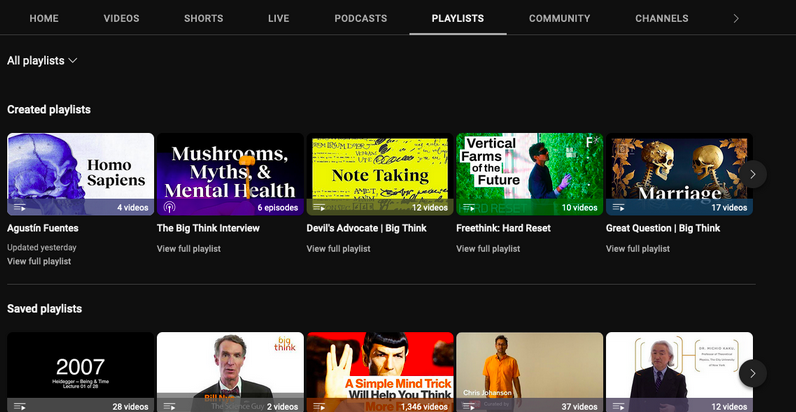Click the Created playlists heading

click(x=49, y=110)
